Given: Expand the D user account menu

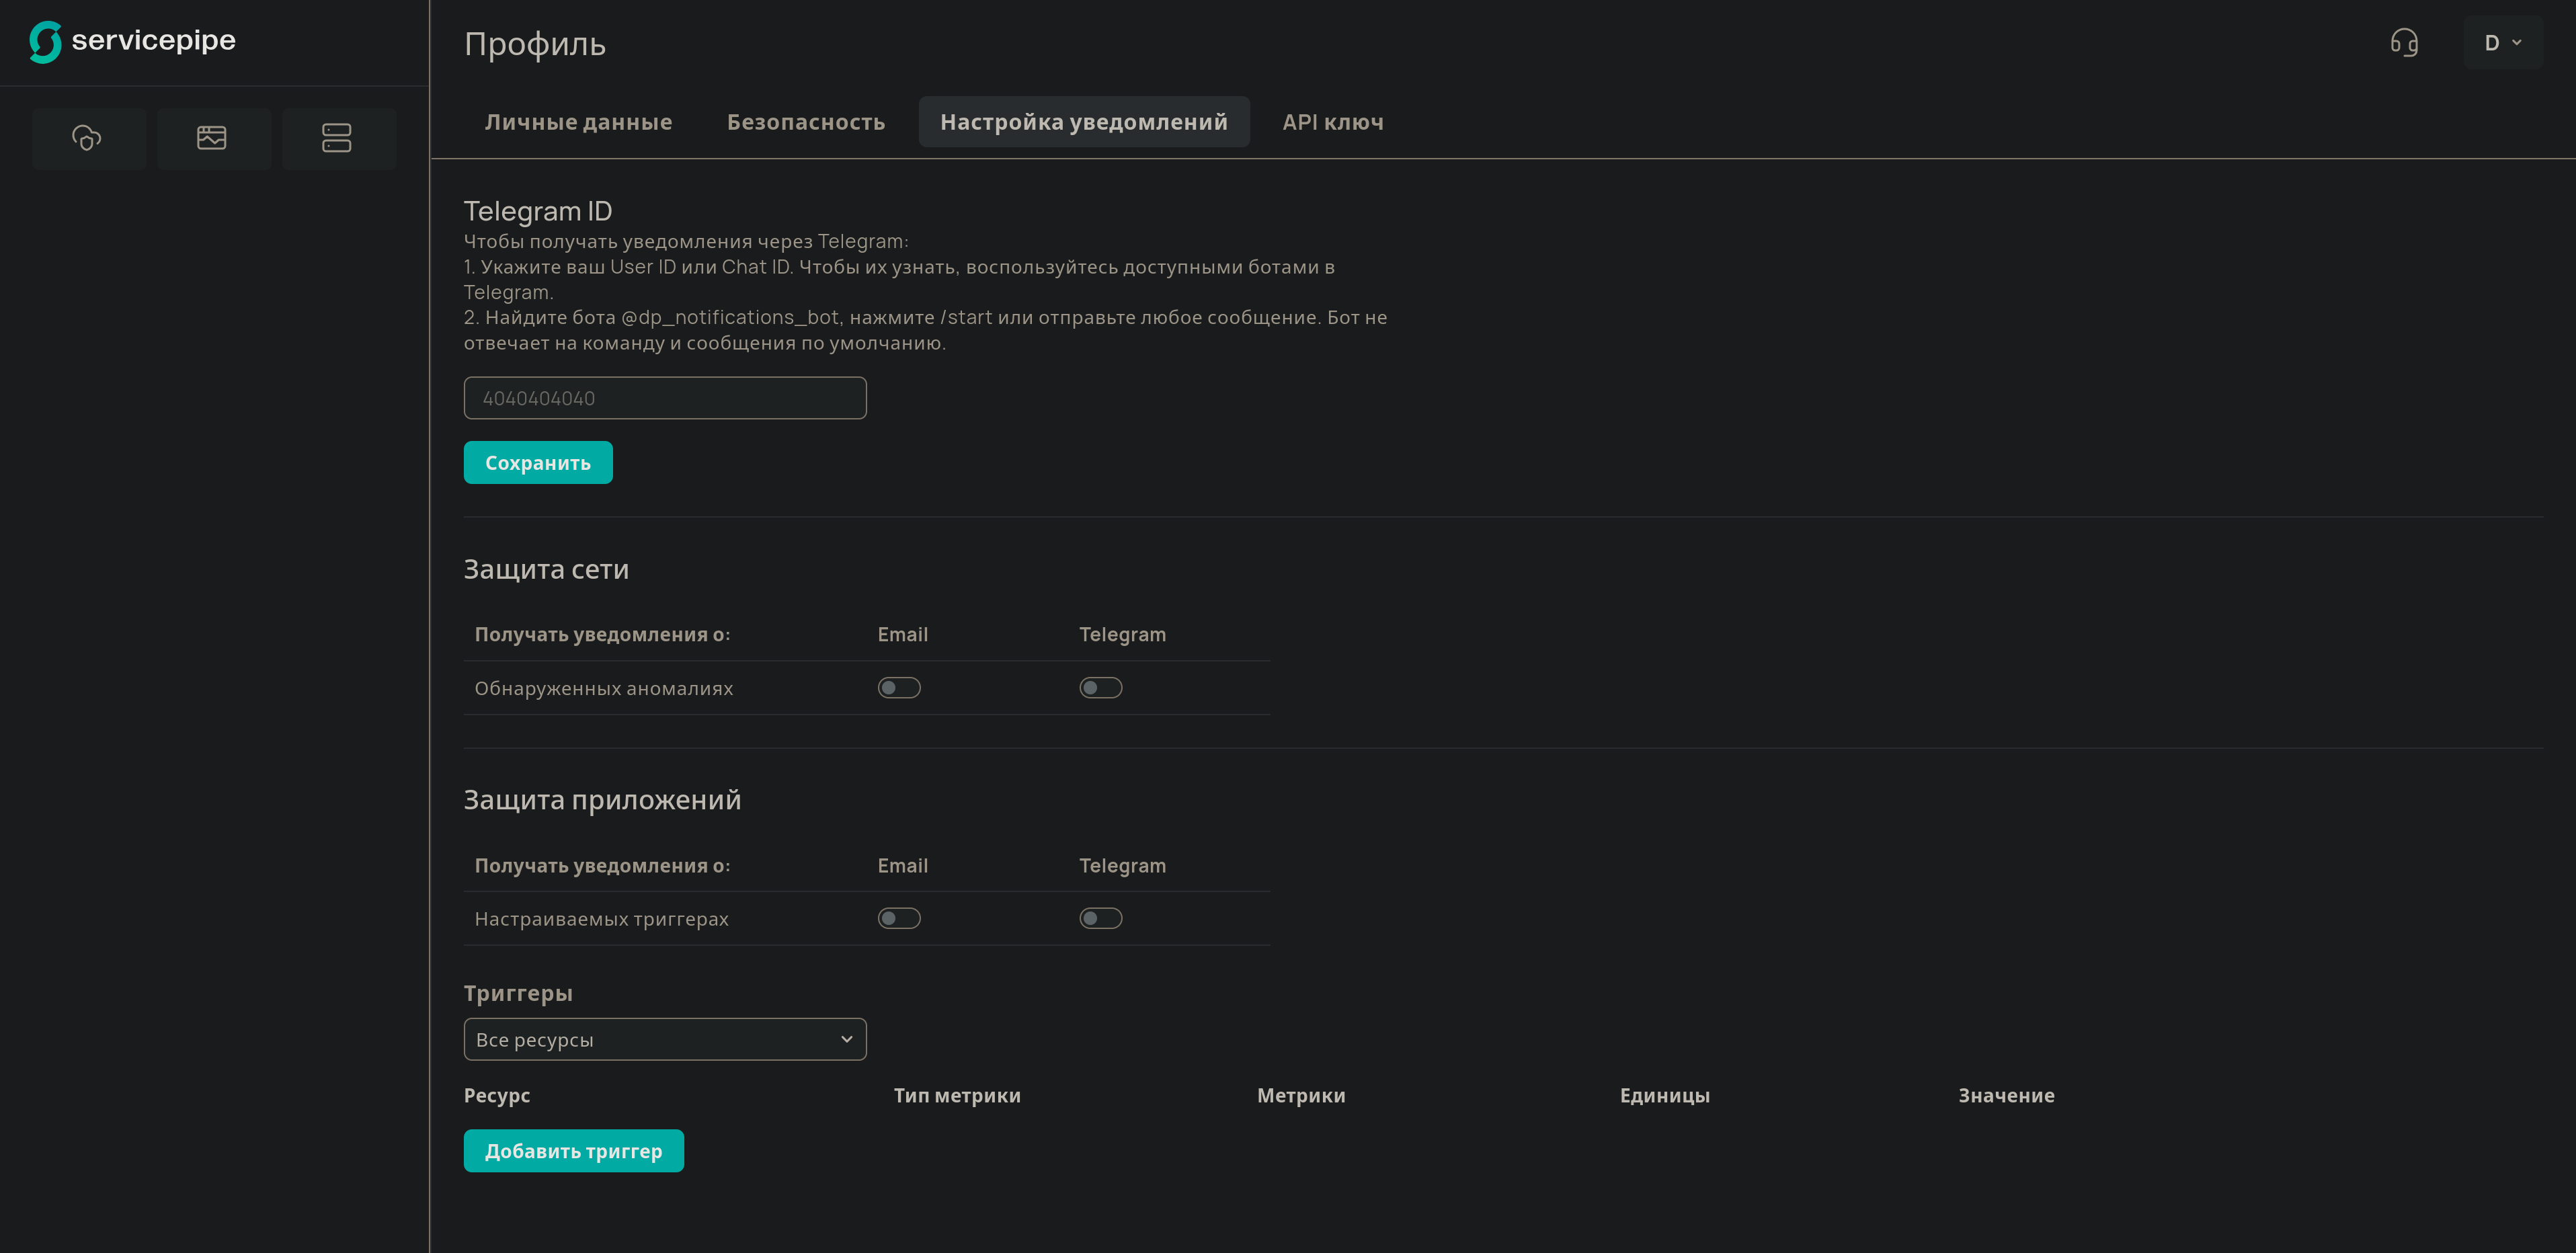Looking at the screenshot, I should (2502, 42).
